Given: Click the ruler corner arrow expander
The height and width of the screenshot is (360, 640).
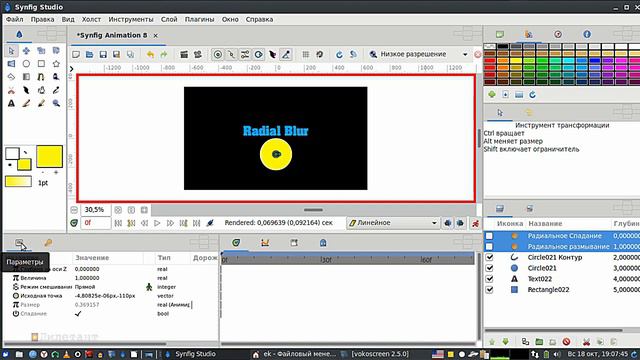Looking at the screenshot, I should tap(71, 69).
